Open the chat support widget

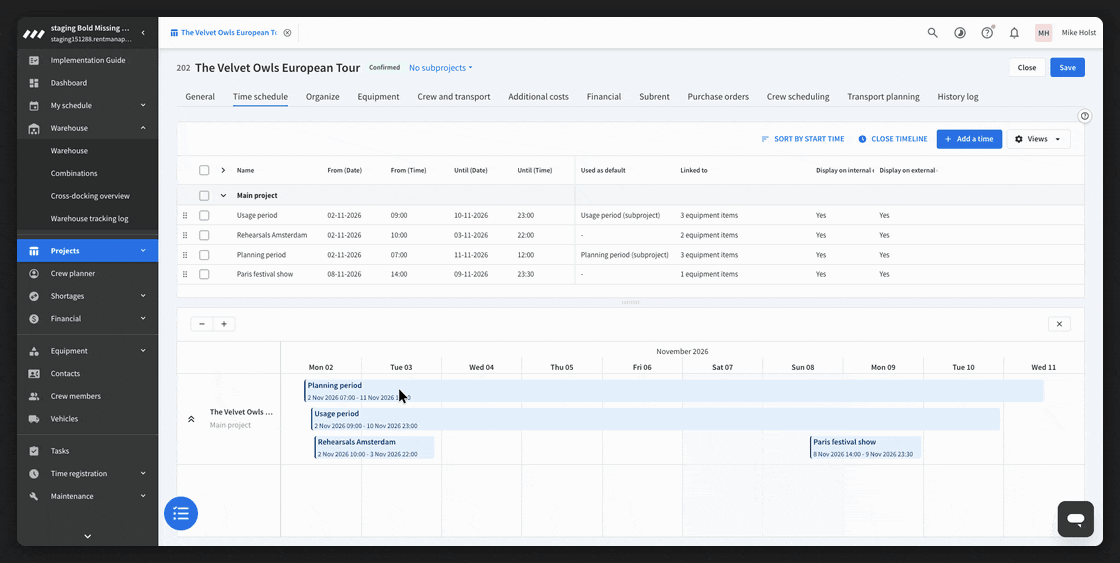coord(1076,519)
